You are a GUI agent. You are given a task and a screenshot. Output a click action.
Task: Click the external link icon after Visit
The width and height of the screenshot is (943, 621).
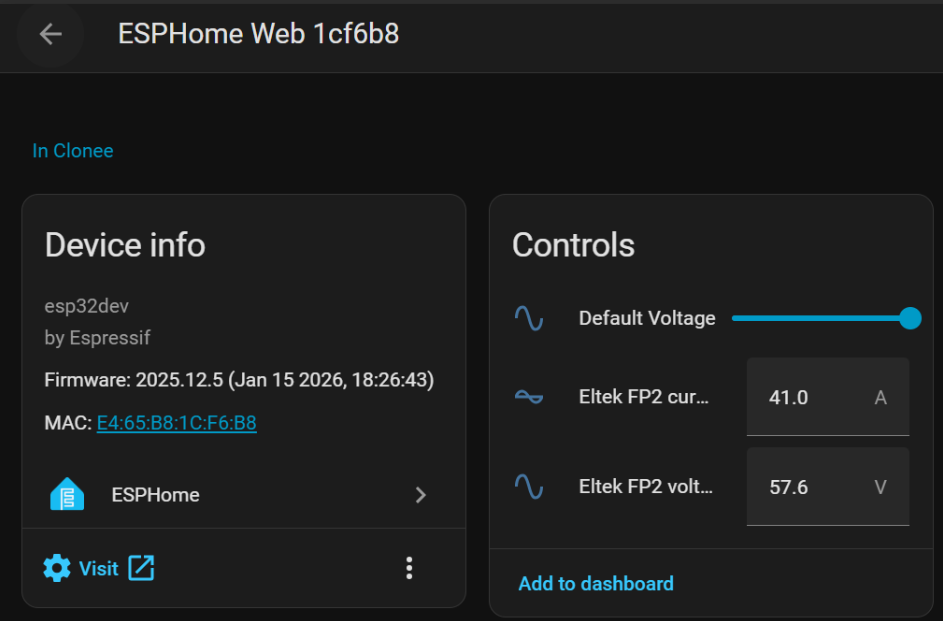(141, 568)
